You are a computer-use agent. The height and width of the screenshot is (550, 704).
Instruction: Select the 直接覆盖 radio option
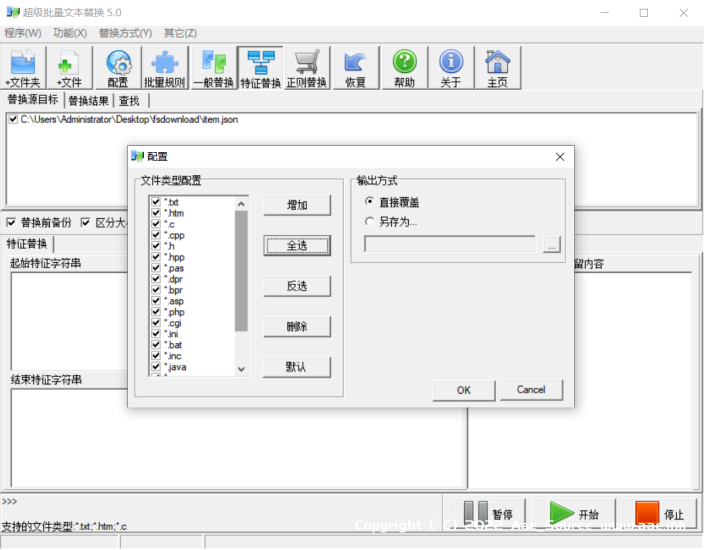[x=369, y=202]
